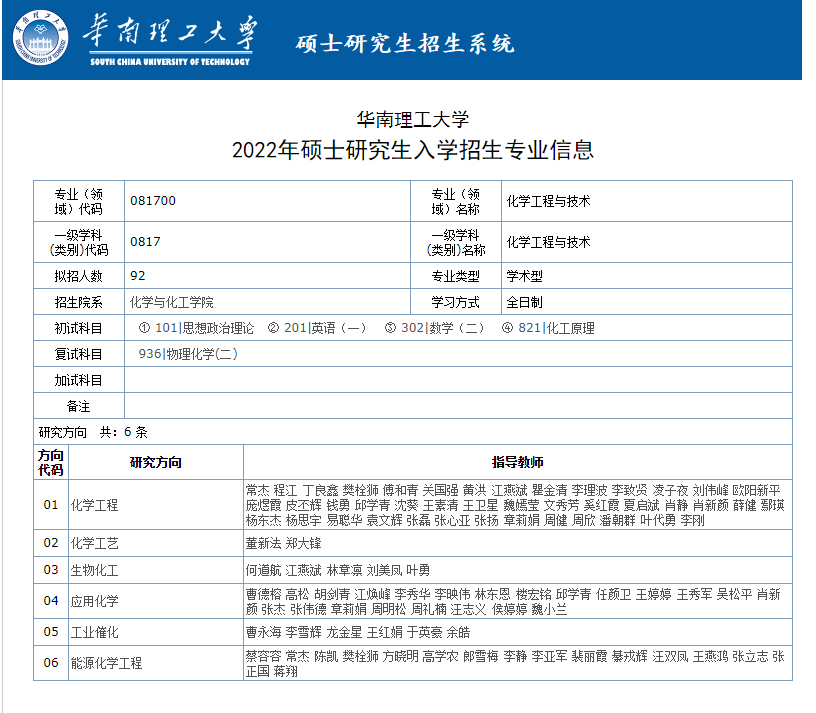Click advisor 曹永海 in the 工业催化 row
Viewport: 816px width, 713px height.
point(263,632)
